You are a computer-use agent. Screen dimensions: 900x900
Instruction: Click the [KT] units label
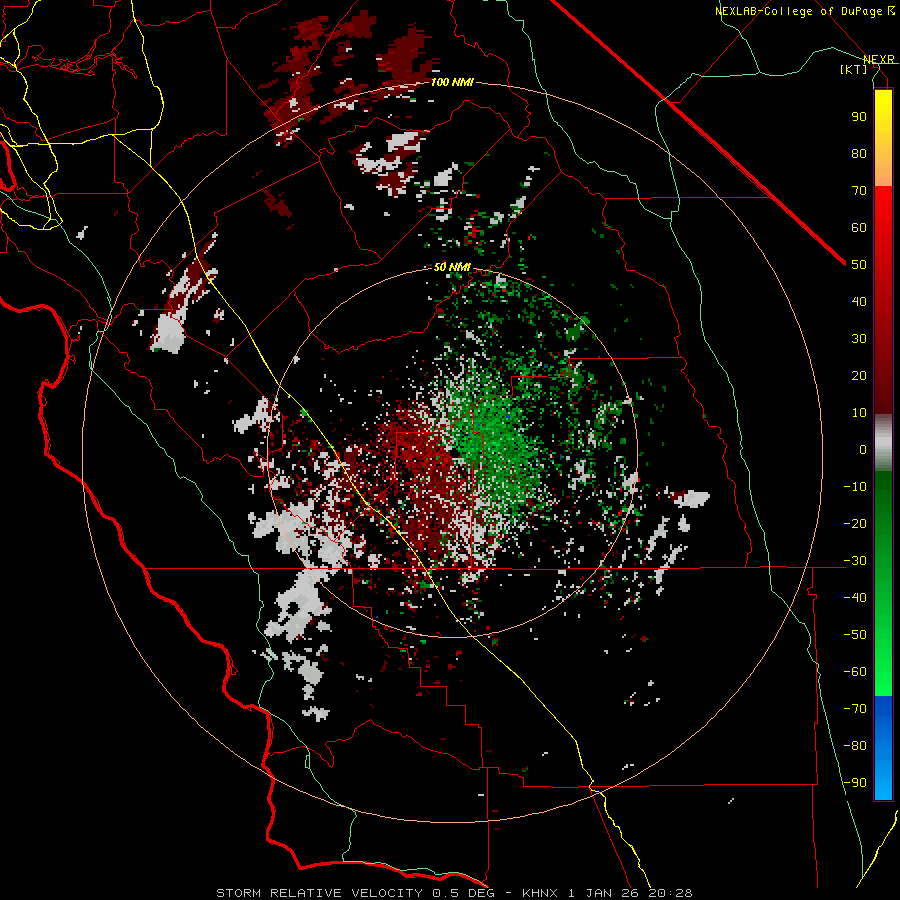[854, 69]
